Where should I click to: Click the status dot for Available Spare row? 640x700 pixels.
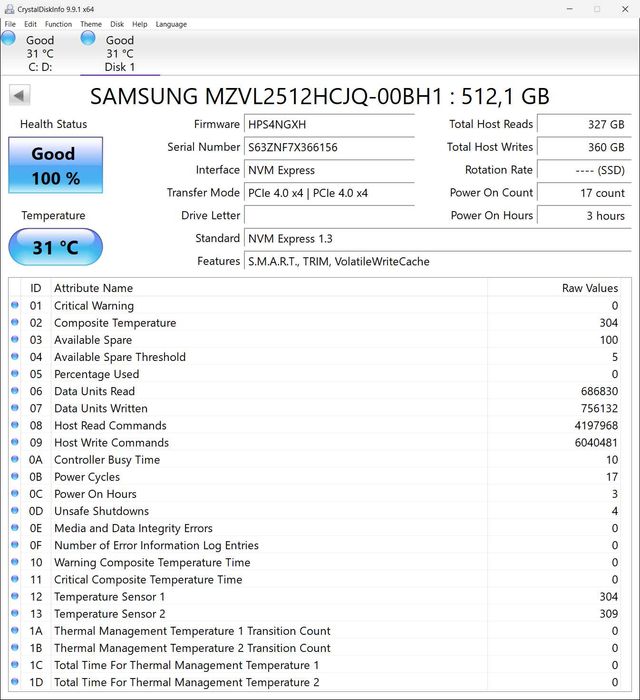15,339
